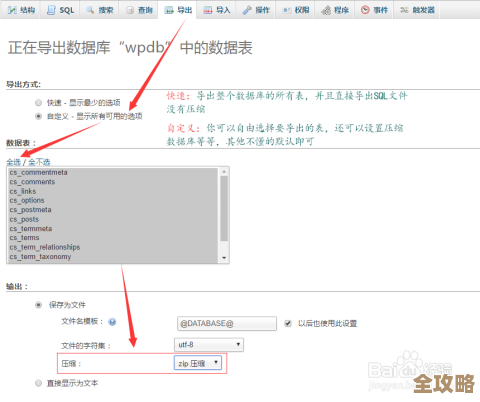Select the 直接显示为文本 radio button

[x=39, y=383]
